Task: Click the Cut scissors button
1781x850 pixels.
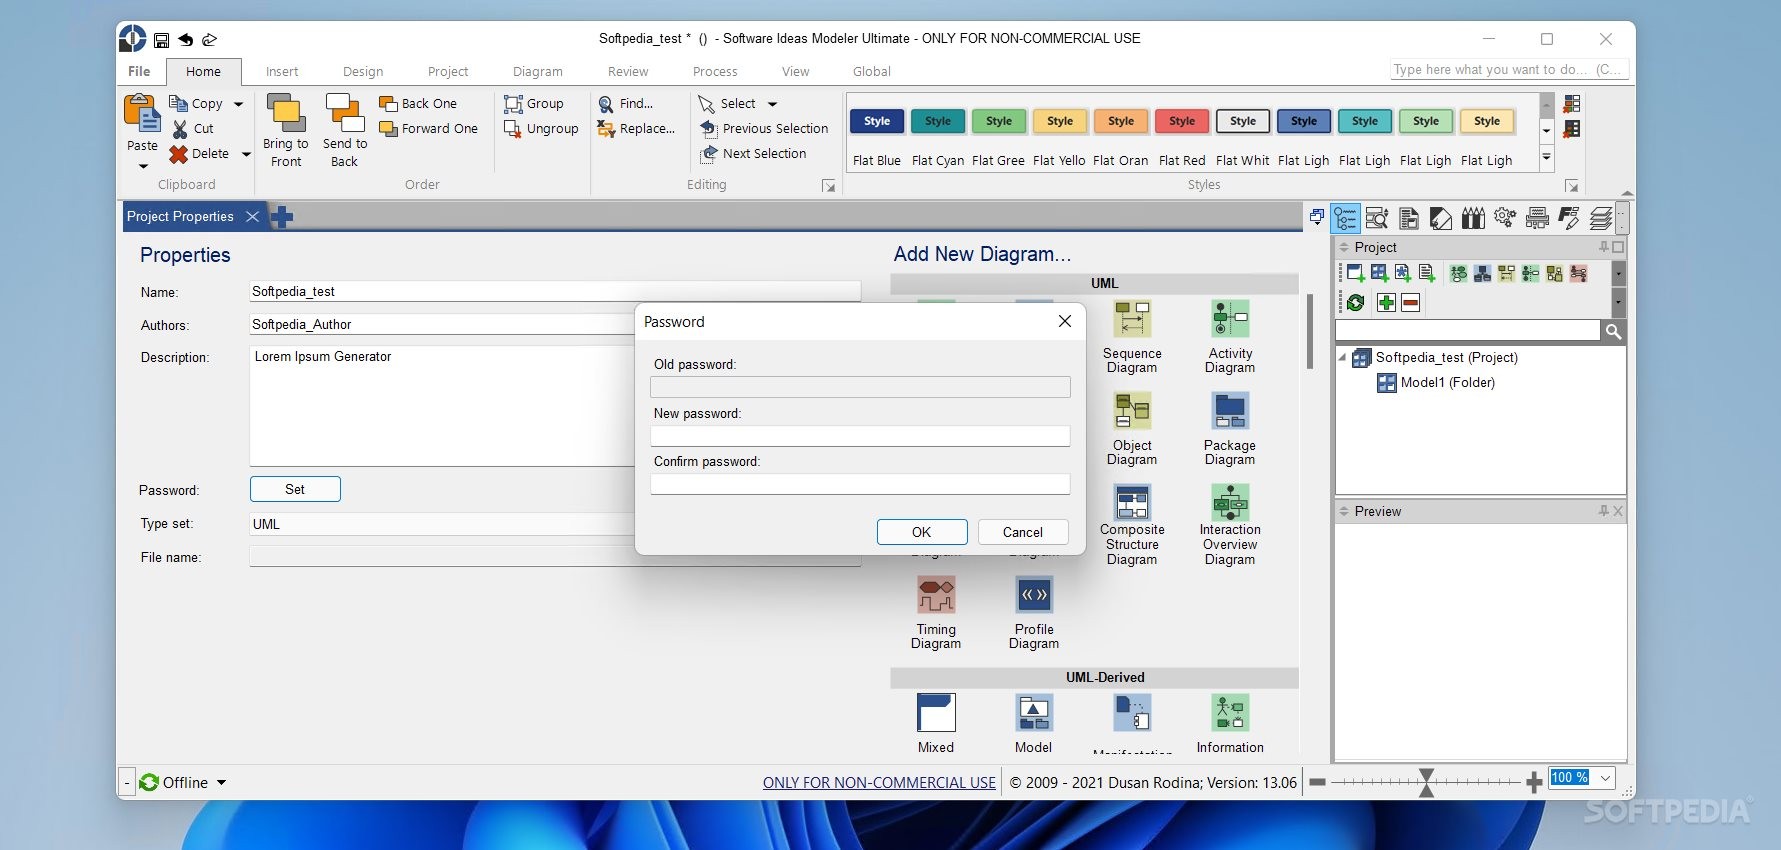Action: pos(192,129)
